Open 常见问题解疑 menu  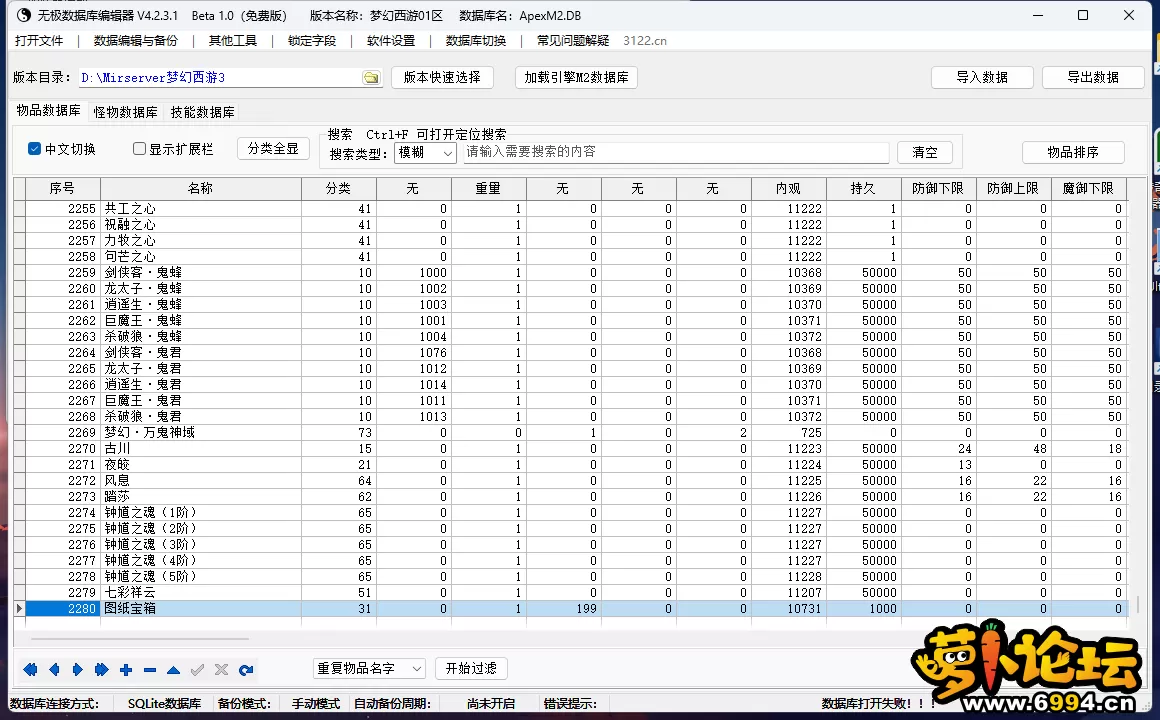(573, 41)
